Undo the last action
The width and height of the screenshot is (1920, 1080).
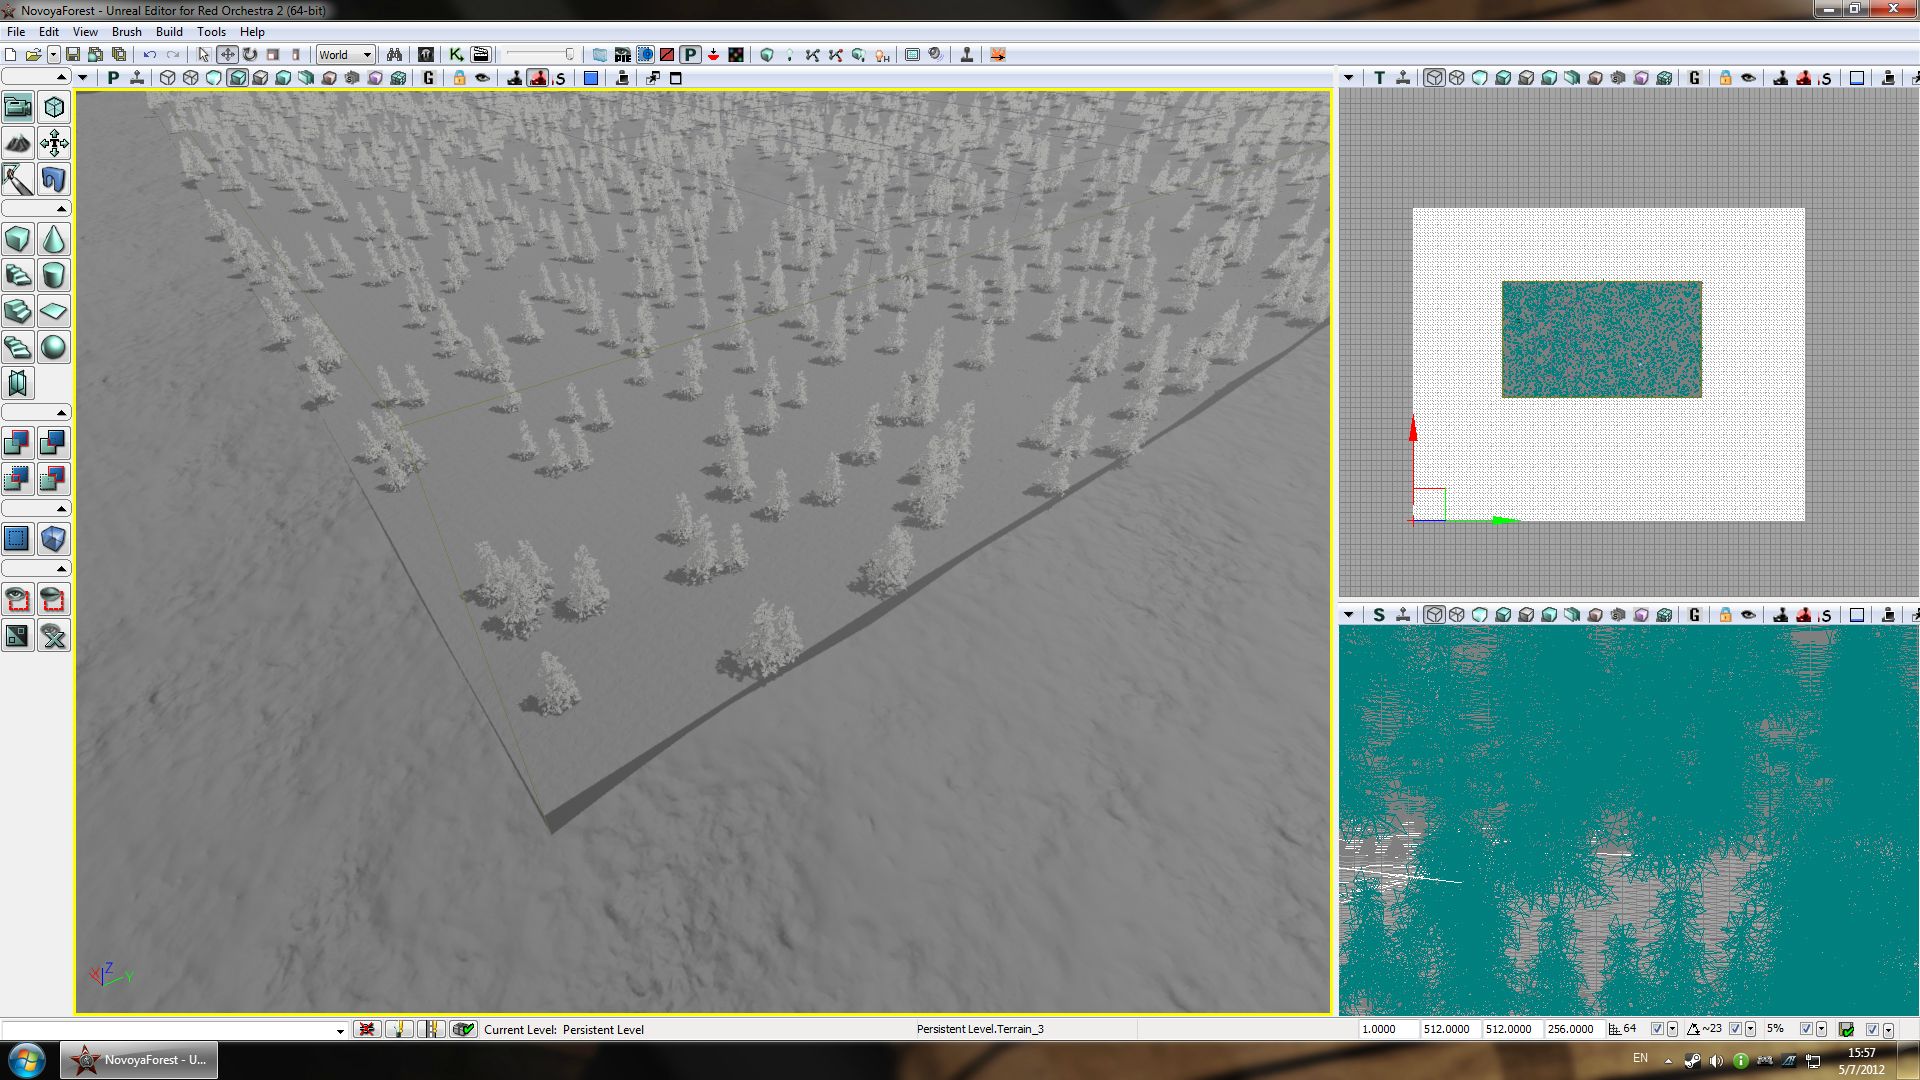tap(150, 55)
